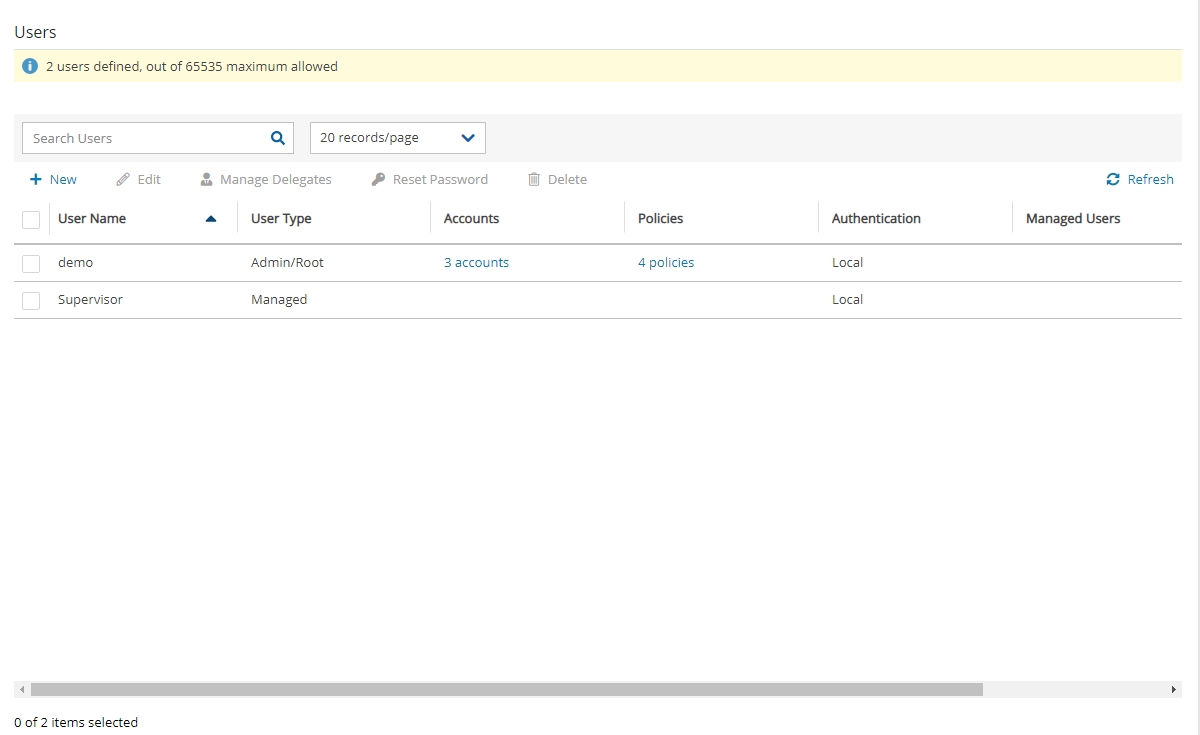Viewport: 1200px width, 735px height.
Task: Open the 20 records/page dropdown
Action: 397,138
